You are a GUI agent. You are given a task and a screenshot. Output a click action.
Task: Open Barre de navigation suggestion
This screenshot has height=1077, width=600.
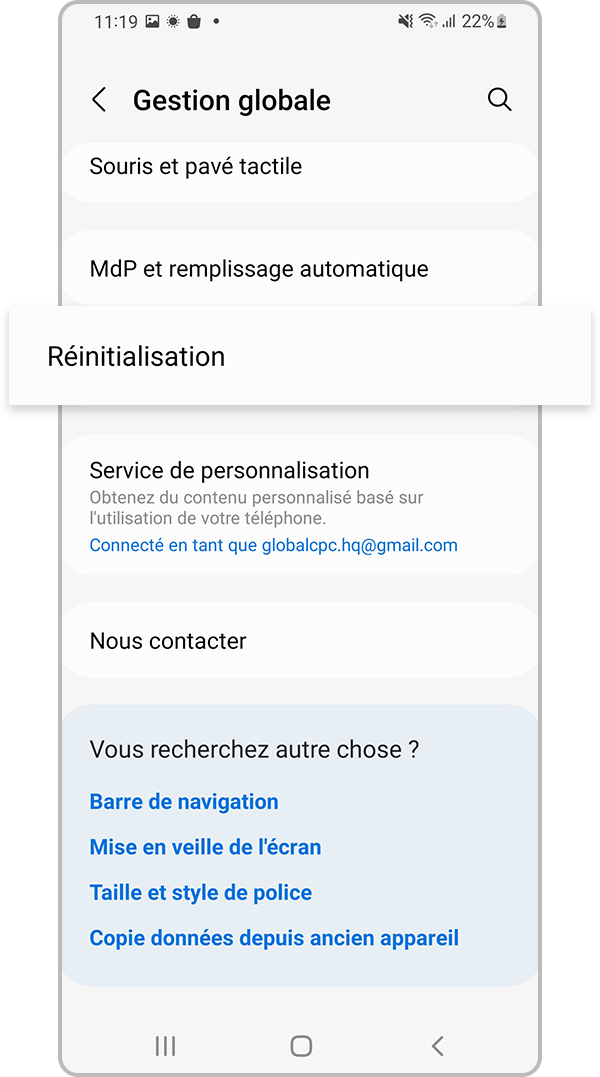tap(184, 801)
